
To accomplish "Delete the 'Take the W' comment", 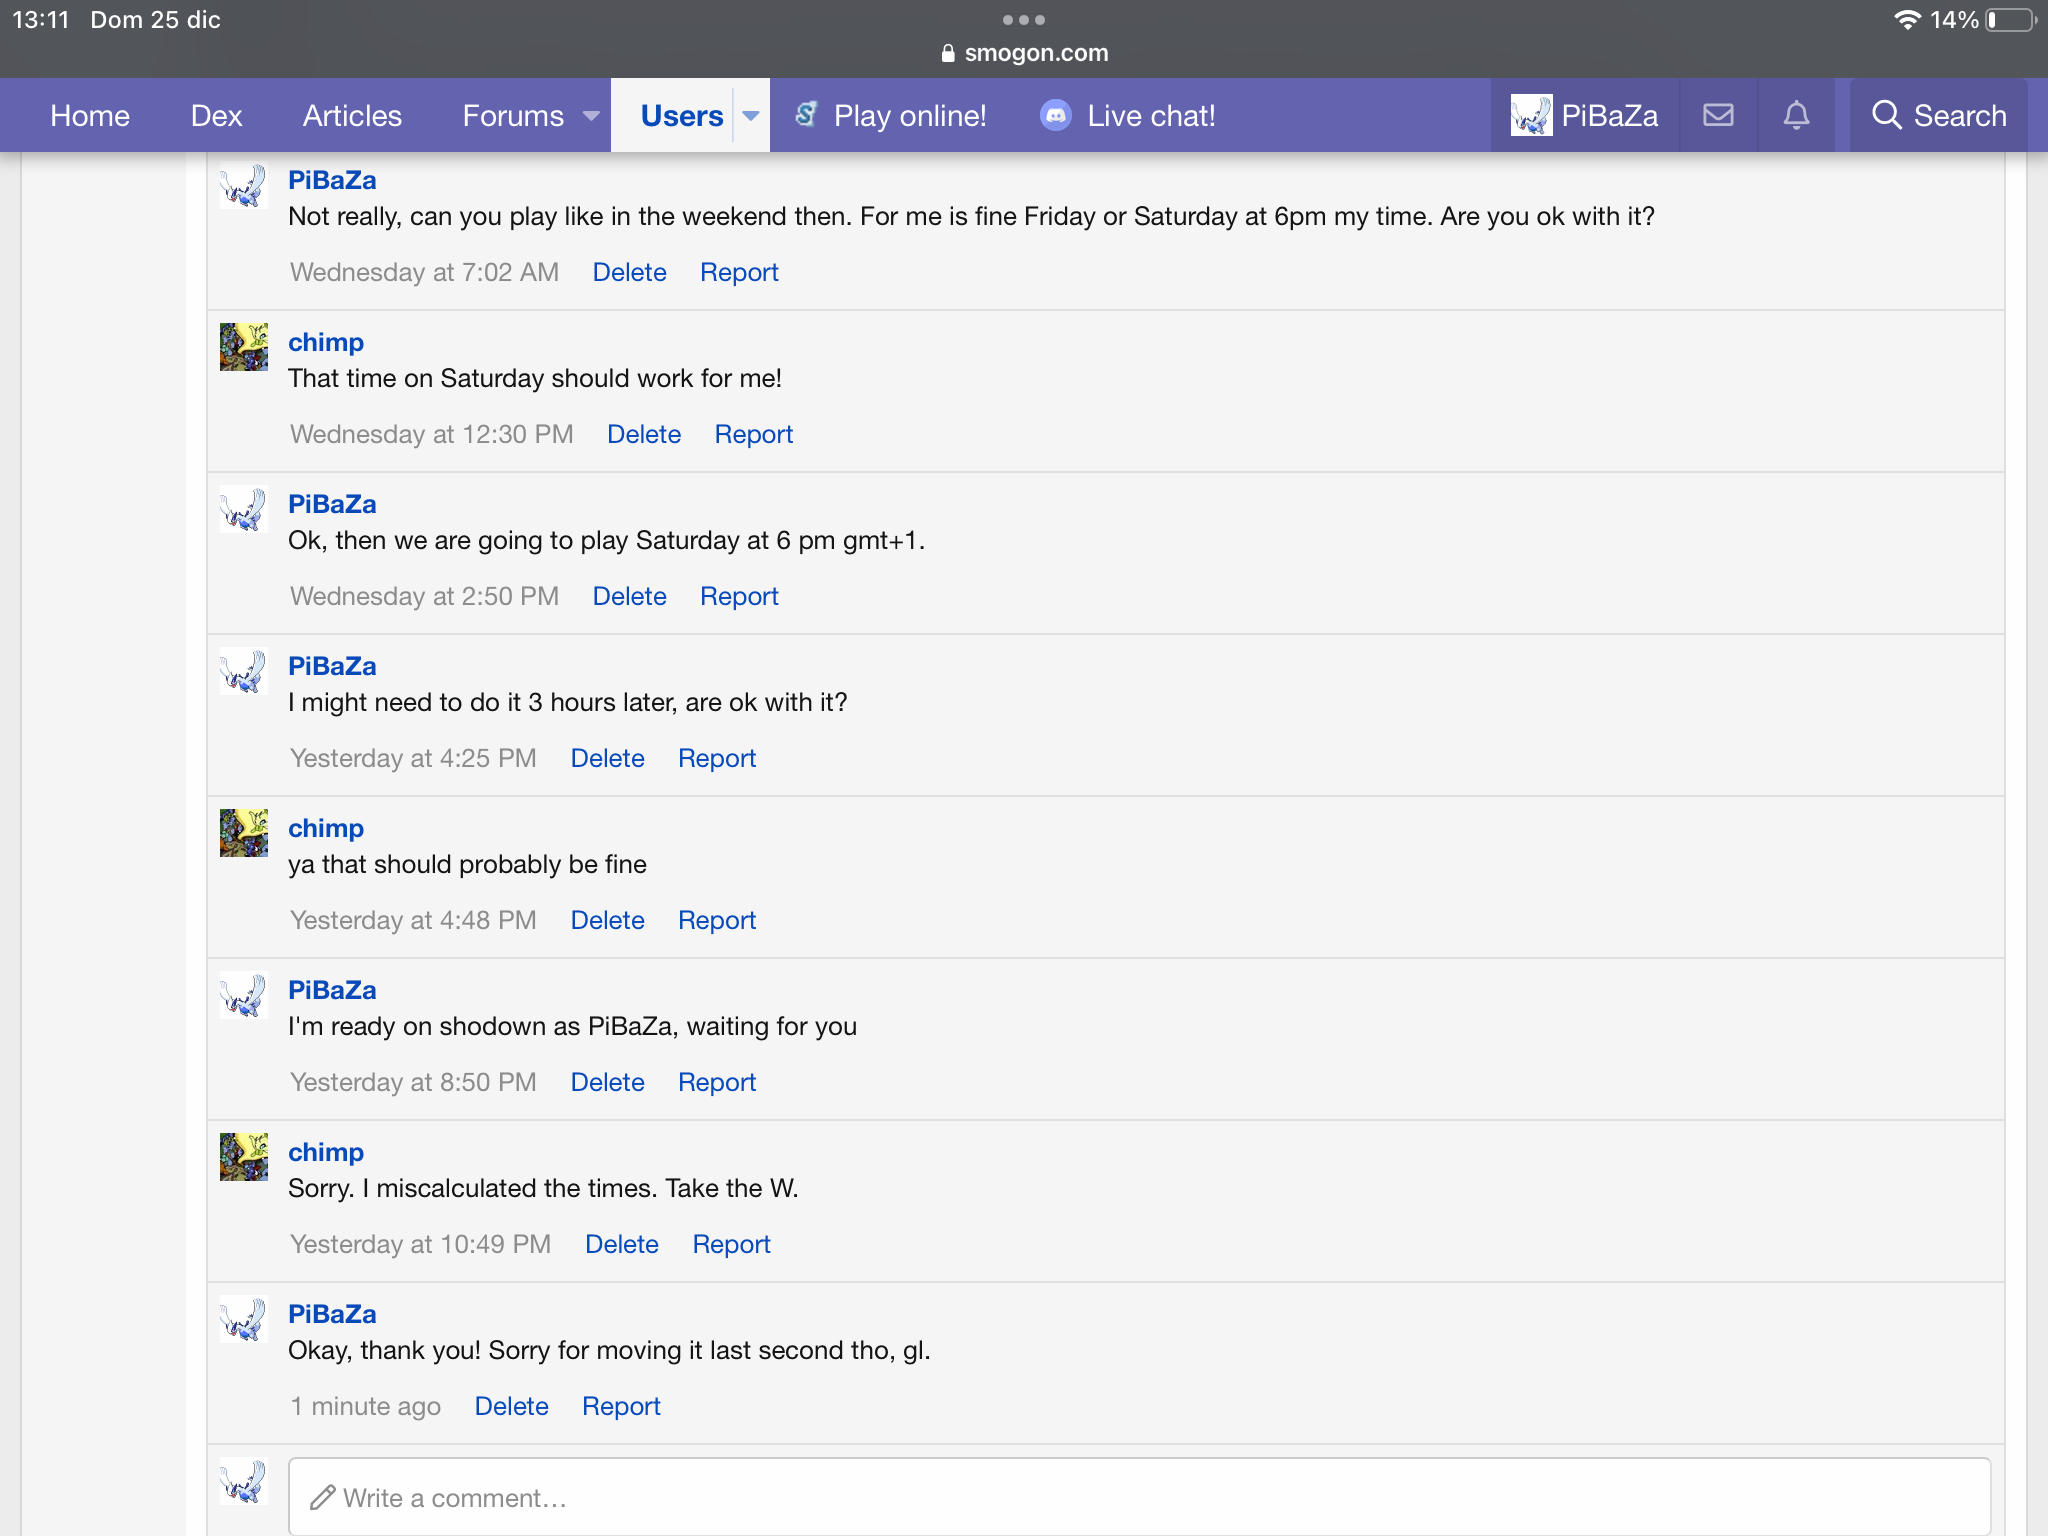I will 621,1244.
